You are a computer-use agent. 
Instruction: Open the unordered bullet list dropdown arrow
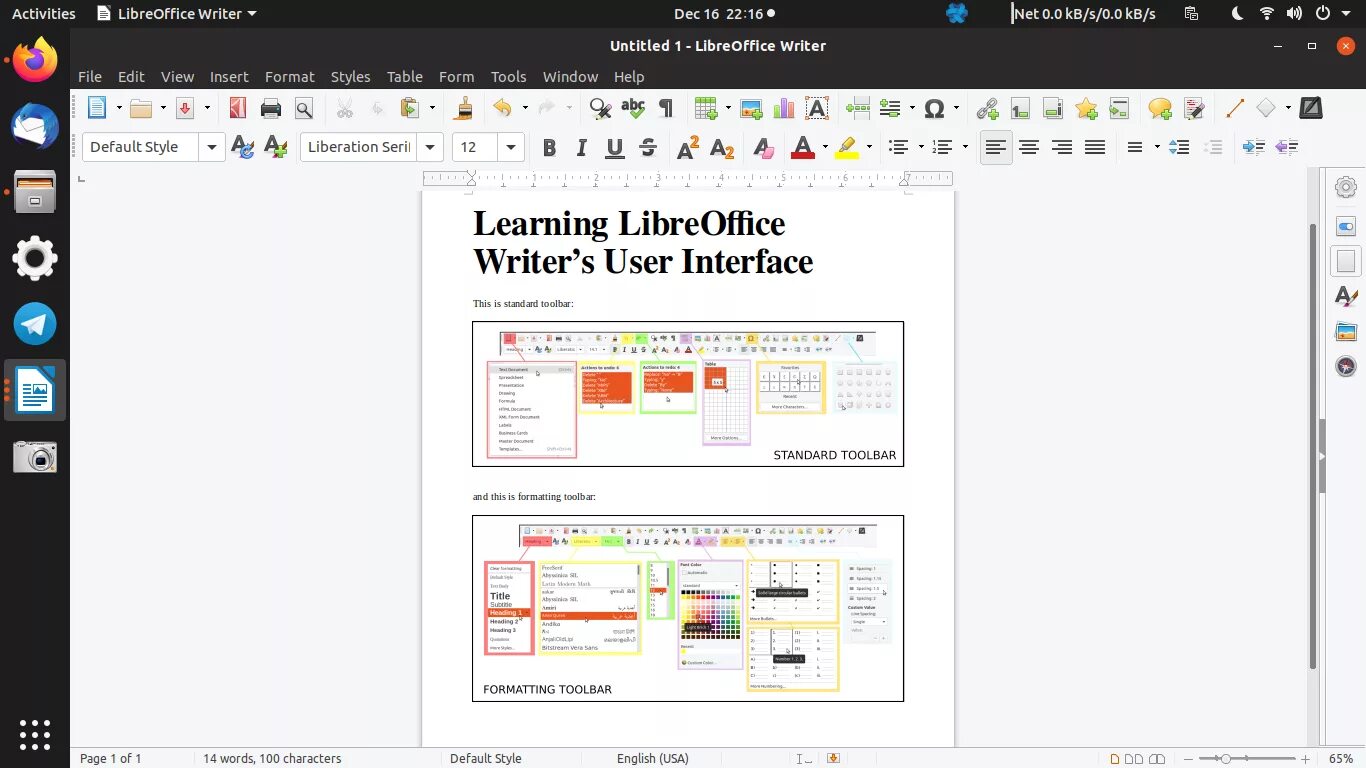point(921,148)
